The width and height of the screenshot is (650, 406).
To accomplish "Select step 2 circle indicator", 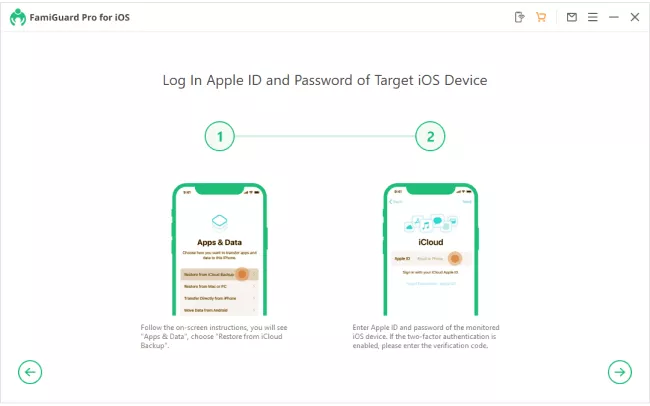I will [430, 136].
